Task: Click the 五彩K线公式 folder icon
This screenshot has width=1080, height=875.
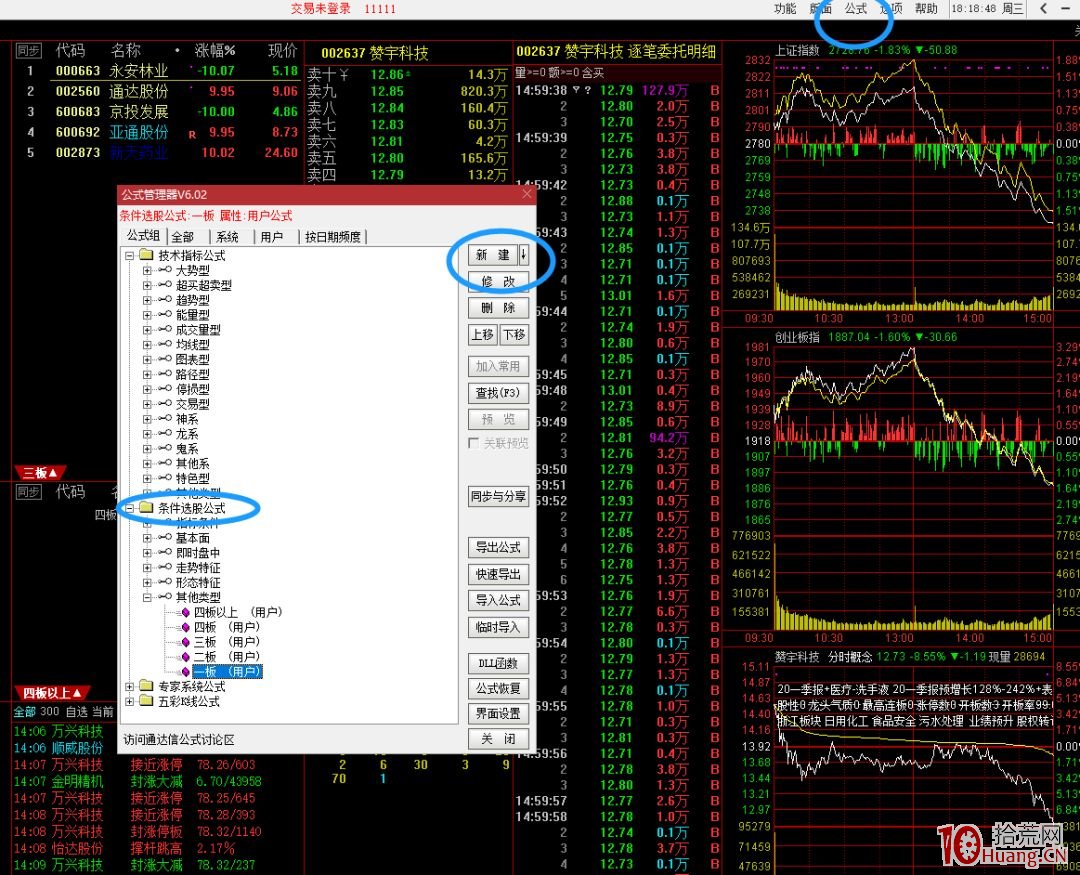Action: tap(146, 702)
